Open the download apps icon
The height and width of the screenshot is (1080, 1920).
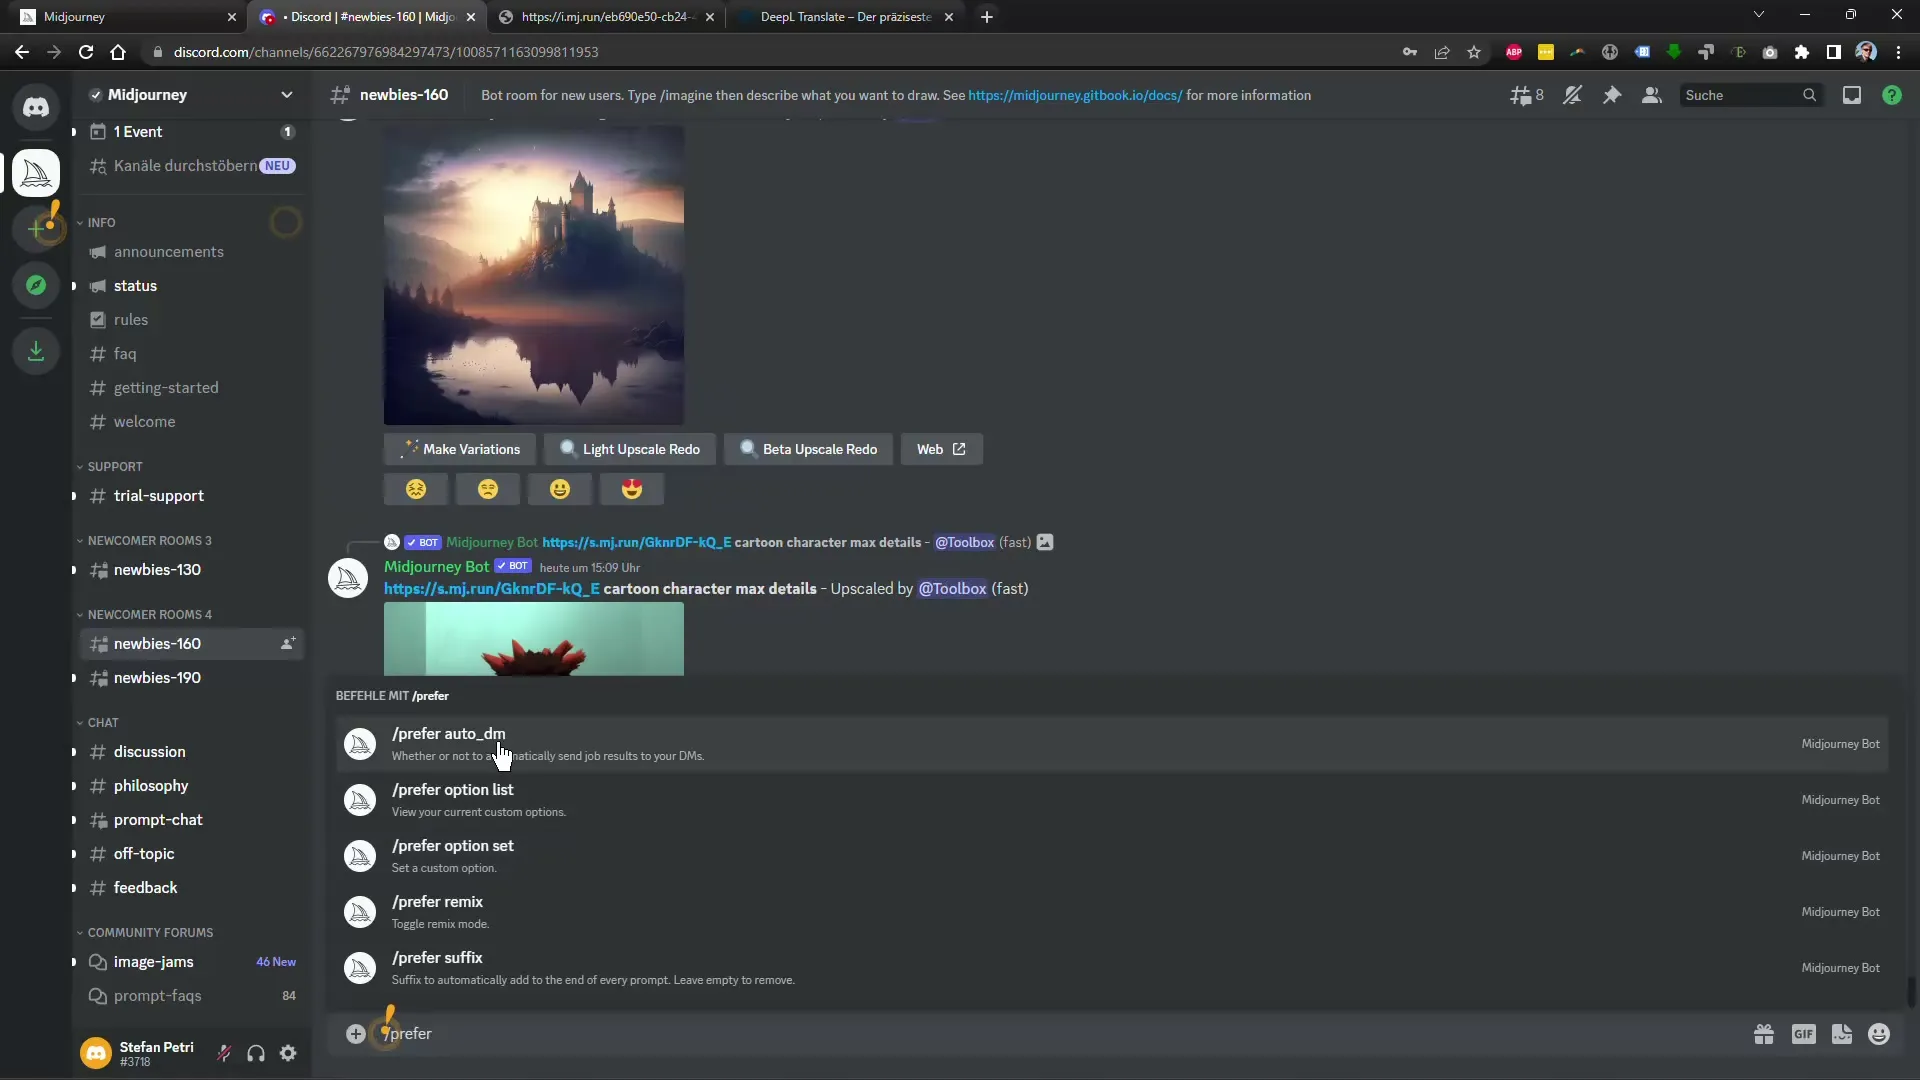pos(36,351)
